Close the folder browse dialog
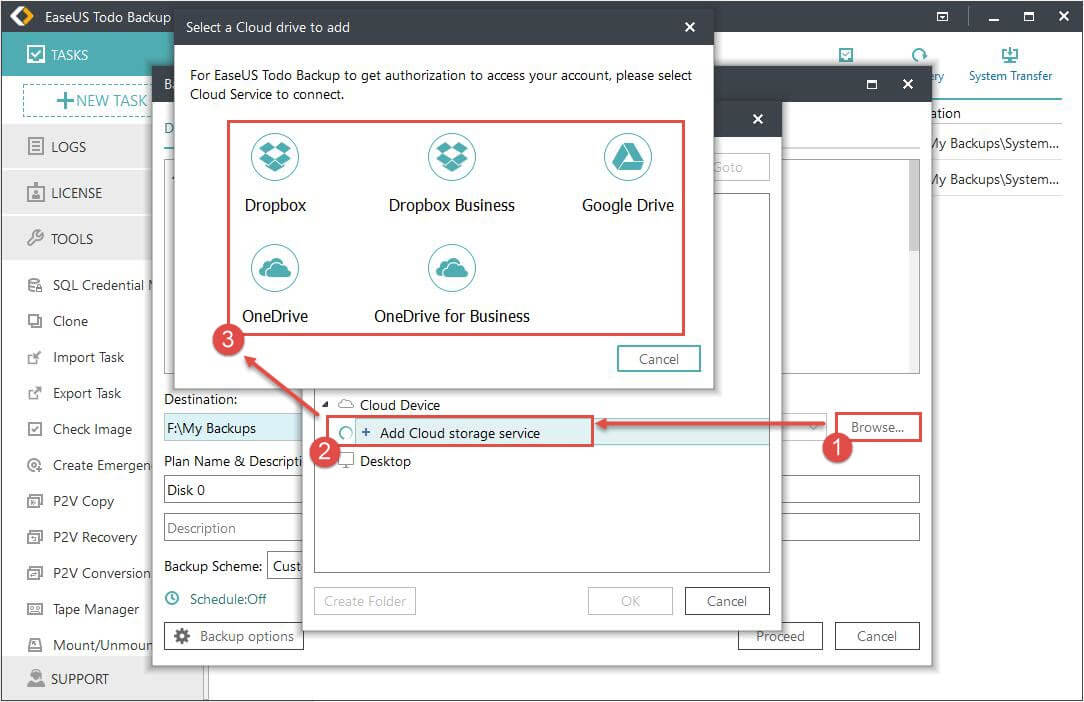1084x702 pixels. (x=758, y=119)
